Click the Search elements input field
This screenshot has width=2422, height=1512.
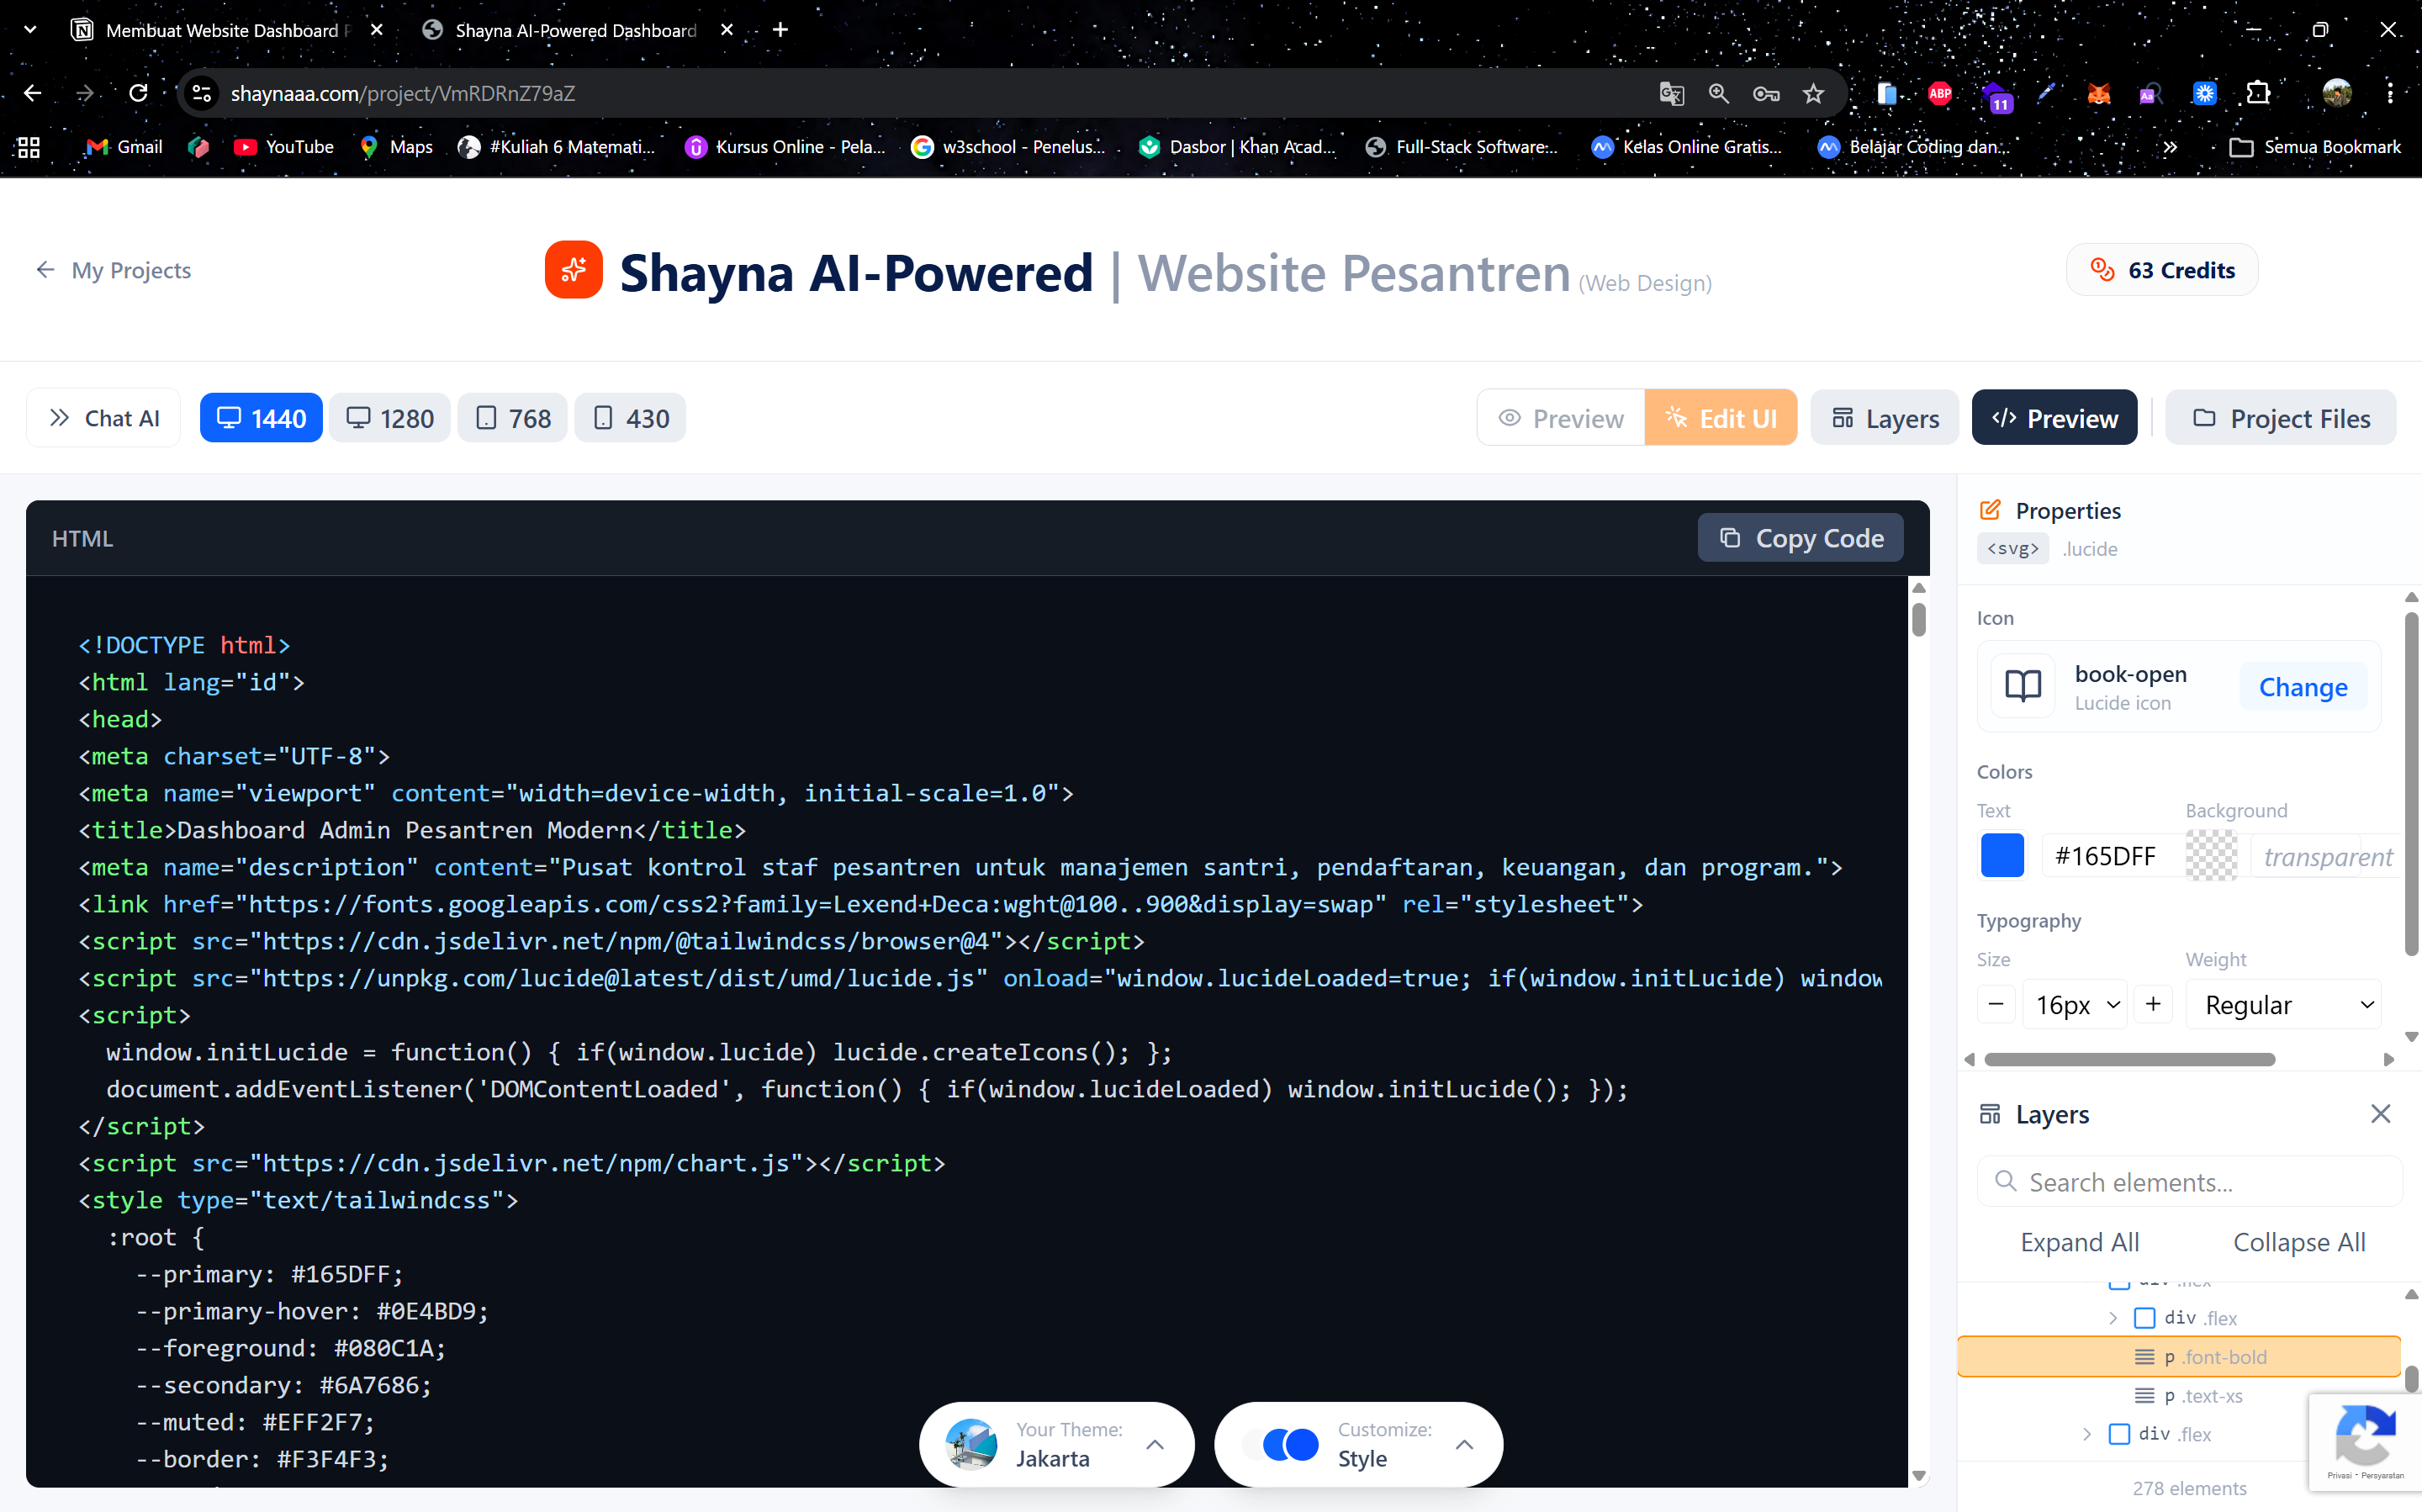click(2189, 1181)
